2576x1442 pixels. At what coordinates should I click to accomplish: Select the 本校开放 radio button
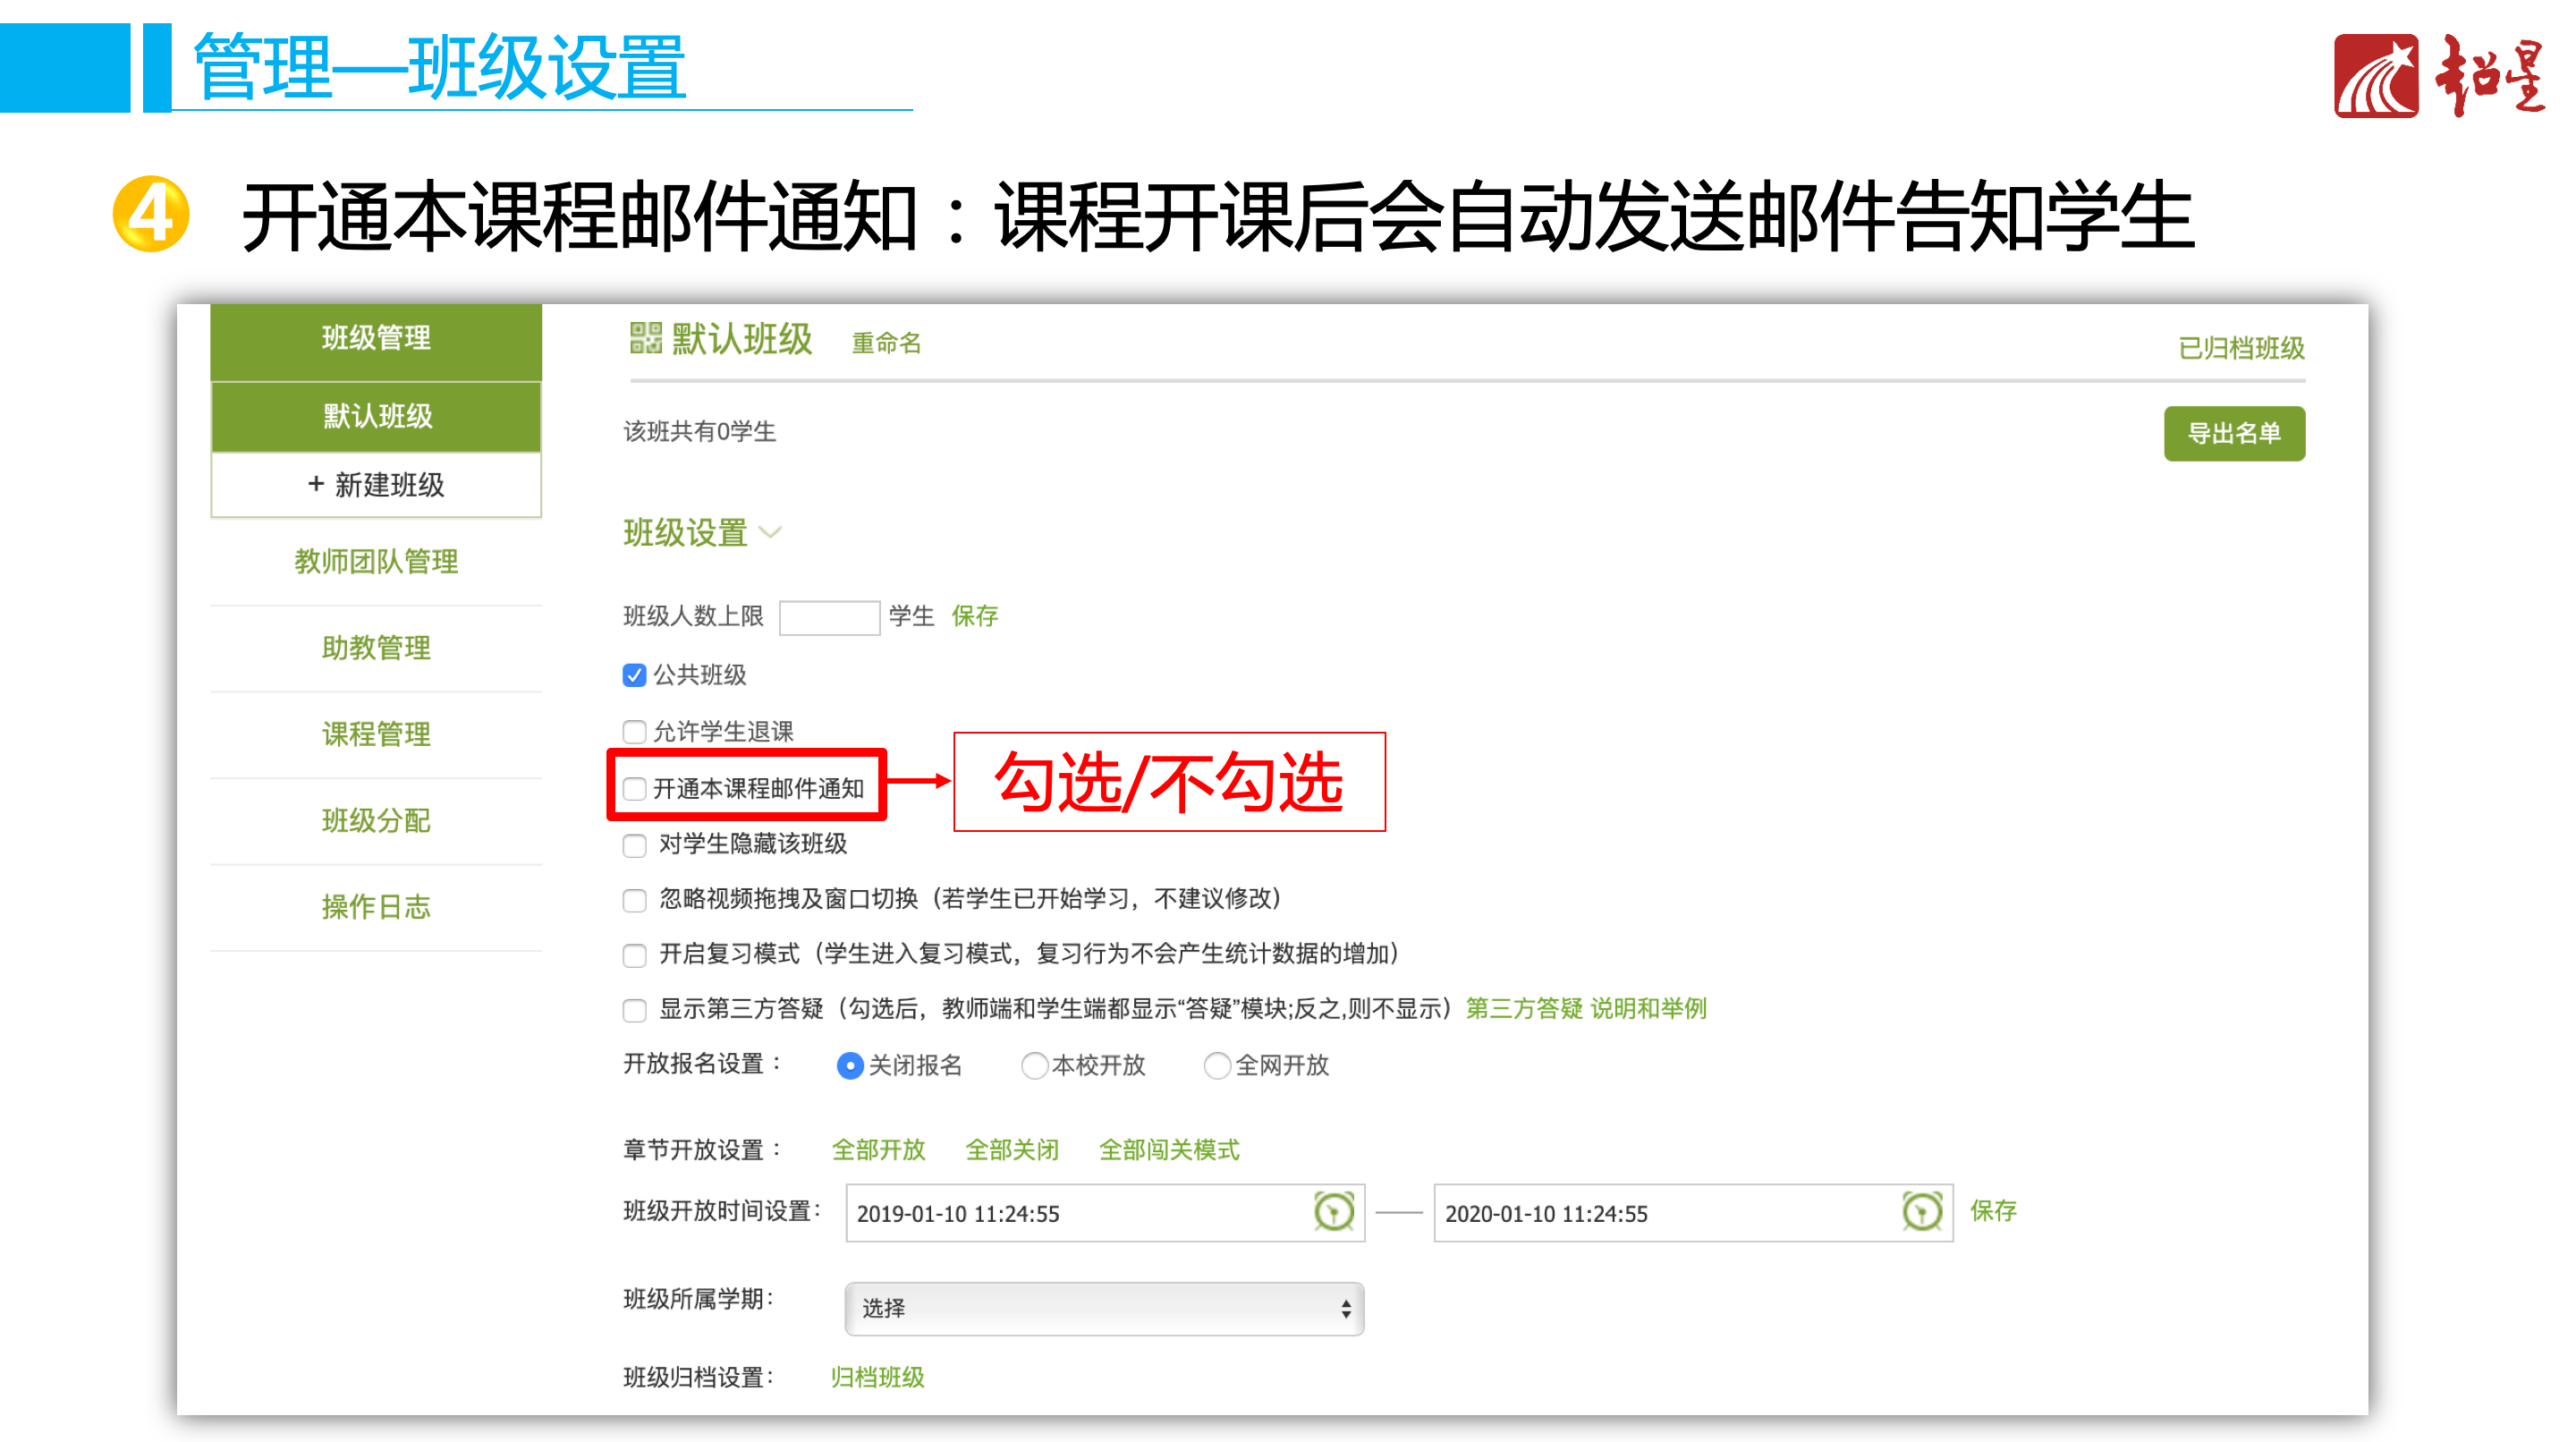(1033, 1066)
